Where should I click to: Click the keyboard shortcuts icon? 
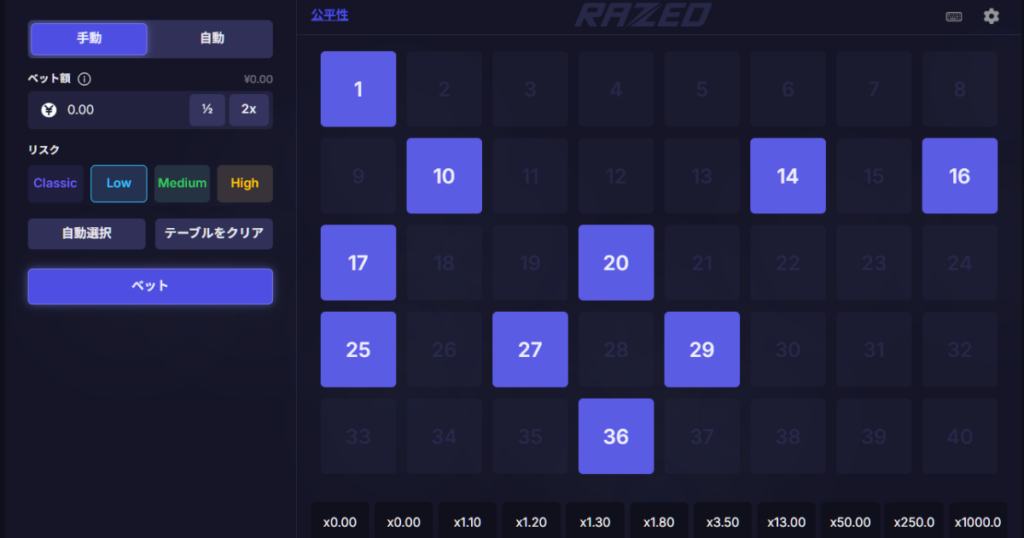[953, 16]
